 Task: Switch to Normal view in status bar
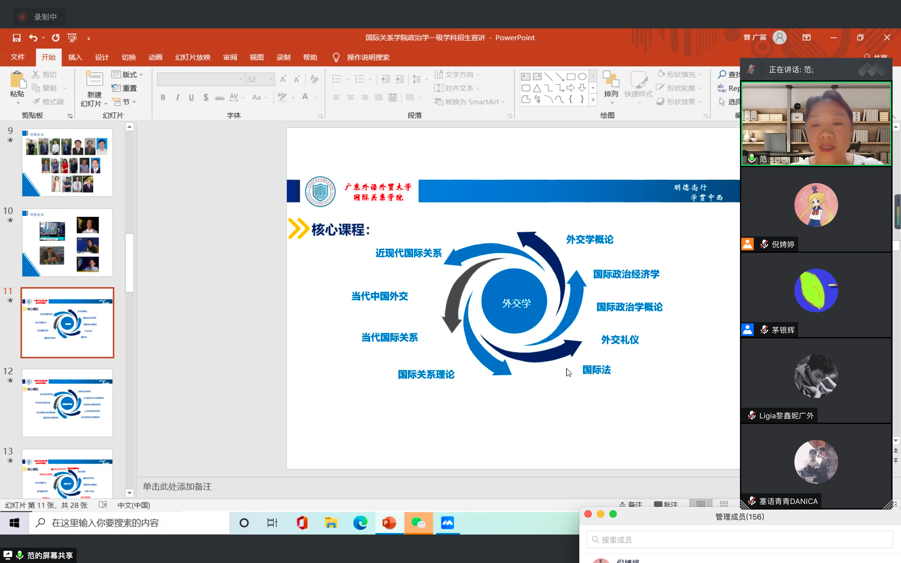[701, 505]
